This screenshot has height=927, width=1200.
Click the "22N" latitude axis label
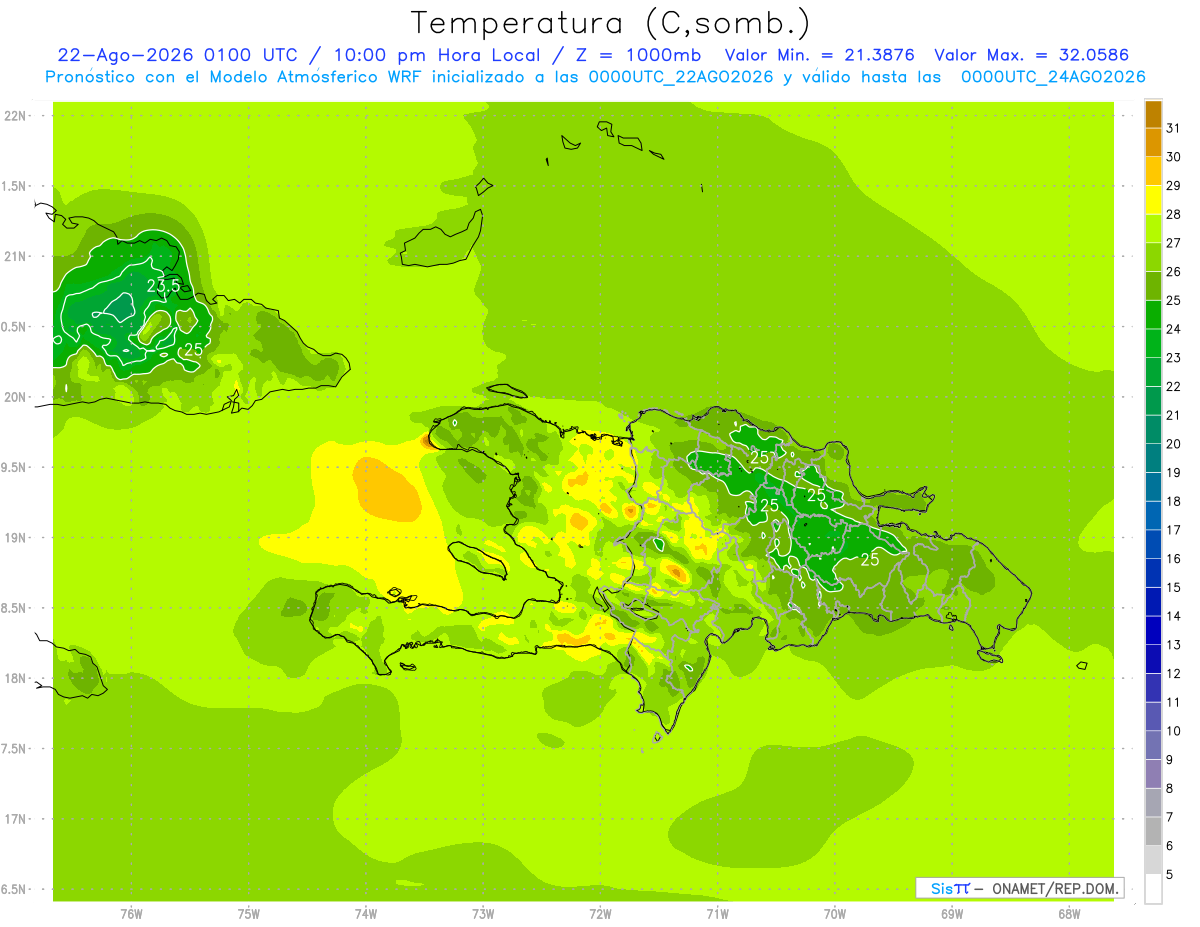click(x=14, y=116)
